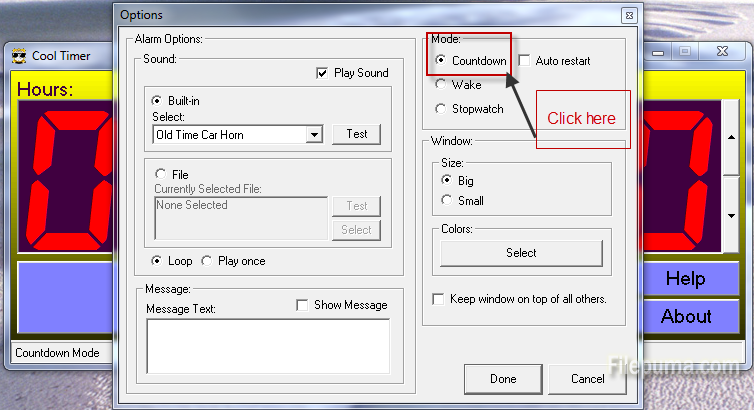The image size is (754, 410).
Task: Click the down arrow beside the digits
Action: click(x=731, y=215)
